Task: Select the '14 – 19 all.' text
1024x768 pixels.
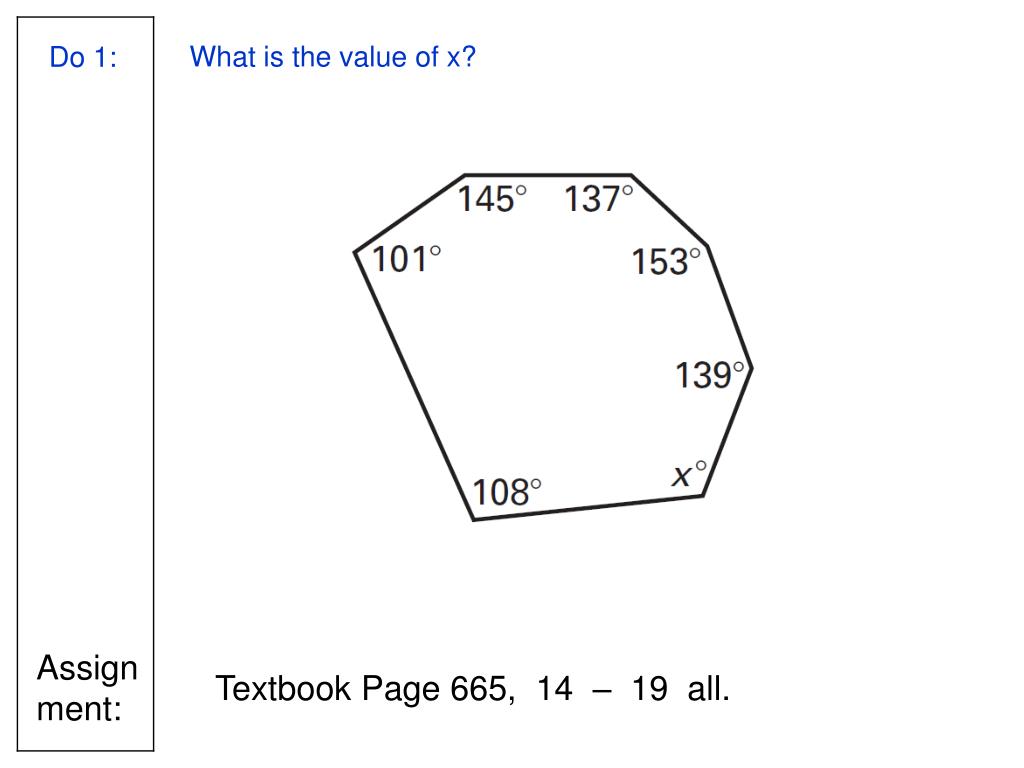Action: 633,689
